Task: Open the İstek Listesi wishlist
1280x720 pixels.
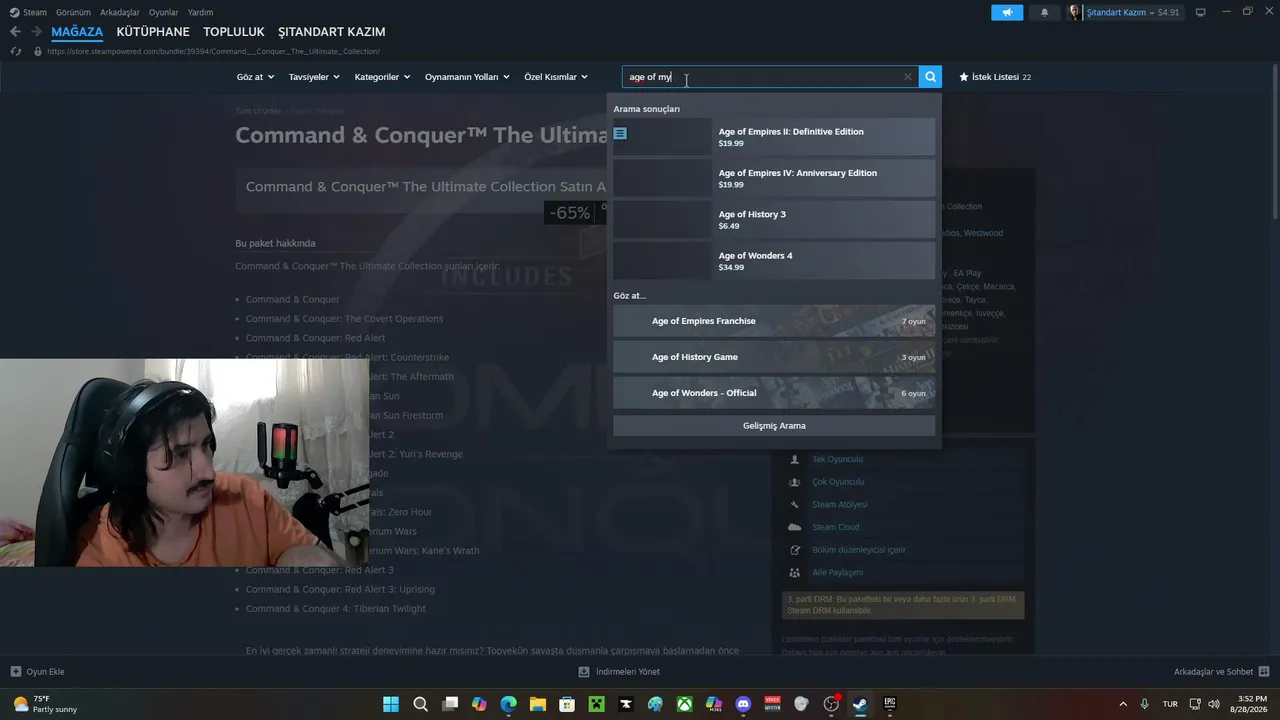Action: click(x=995, y=77)
